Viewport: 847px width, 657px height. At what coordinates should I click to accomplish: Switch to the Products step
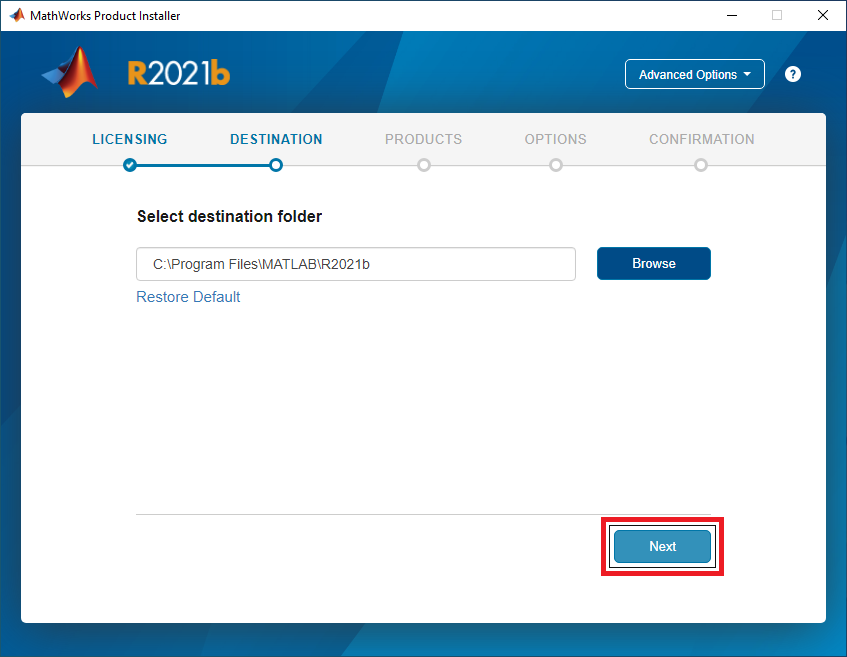423,139
